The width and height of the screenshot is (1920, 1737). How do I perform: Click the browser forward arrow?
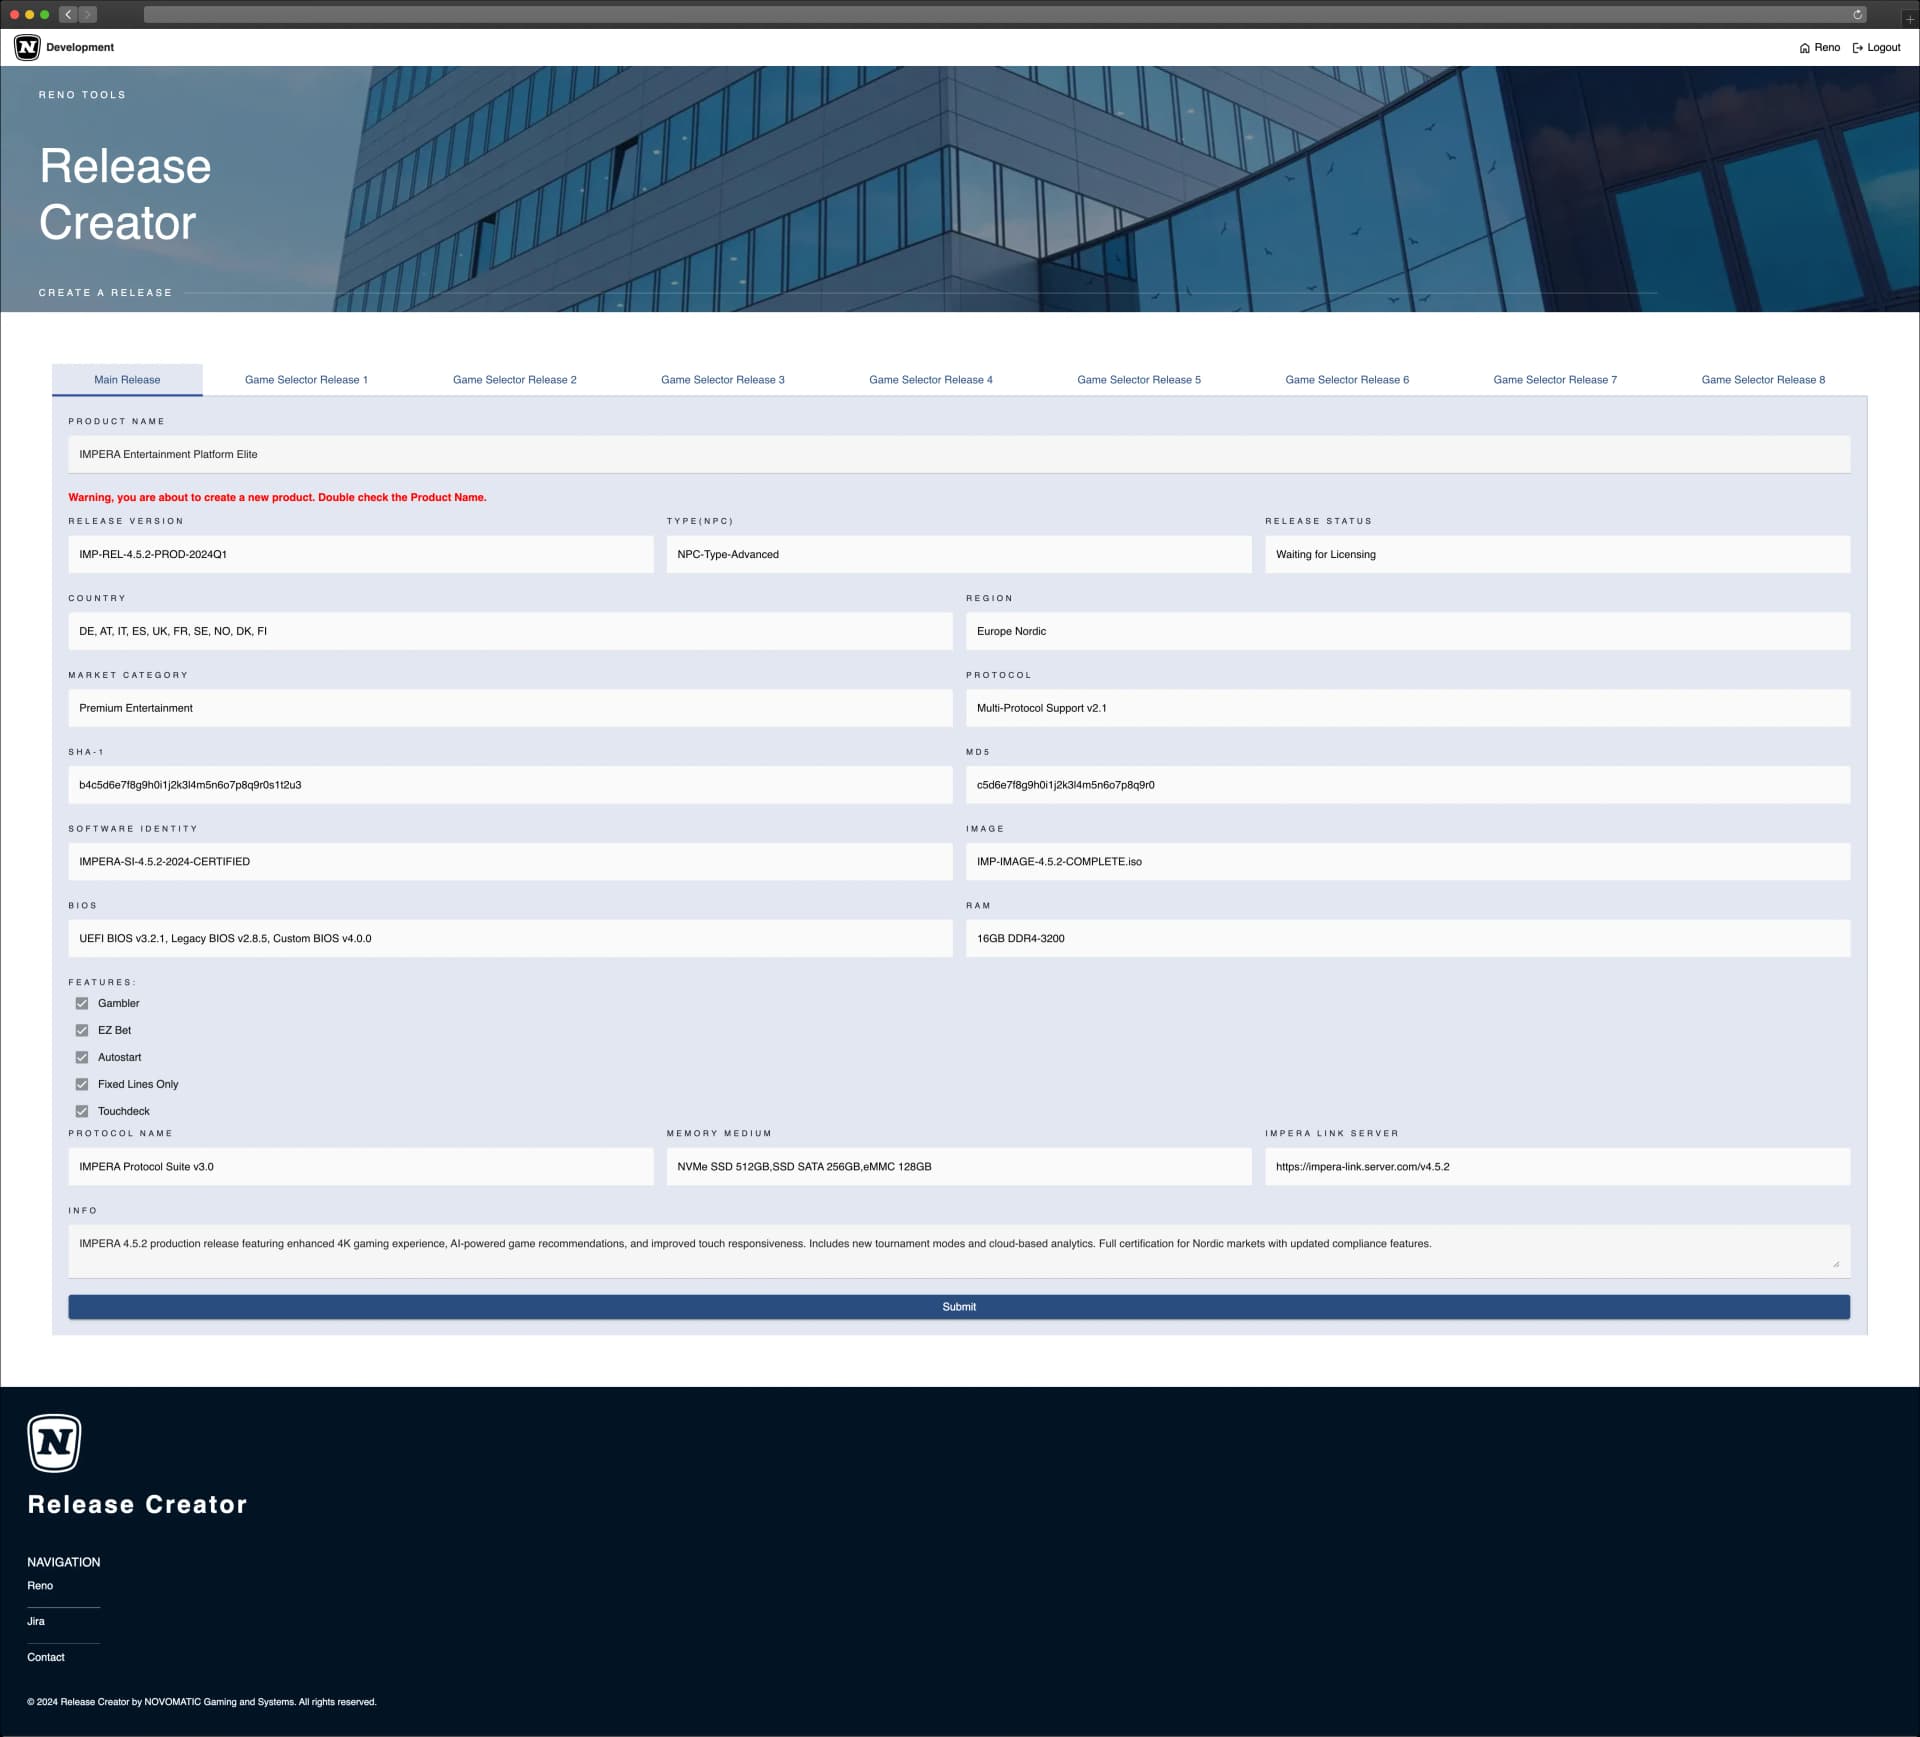tap(88, 14)
